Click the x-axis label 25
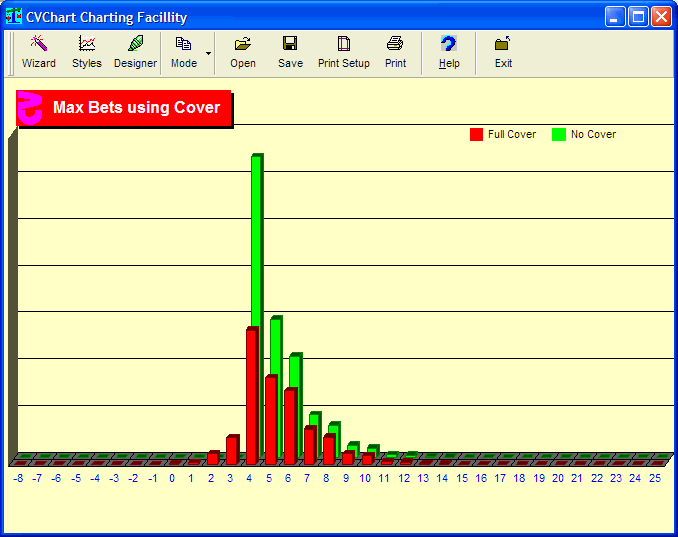The image size is (678, 537). tap(655, 479)
